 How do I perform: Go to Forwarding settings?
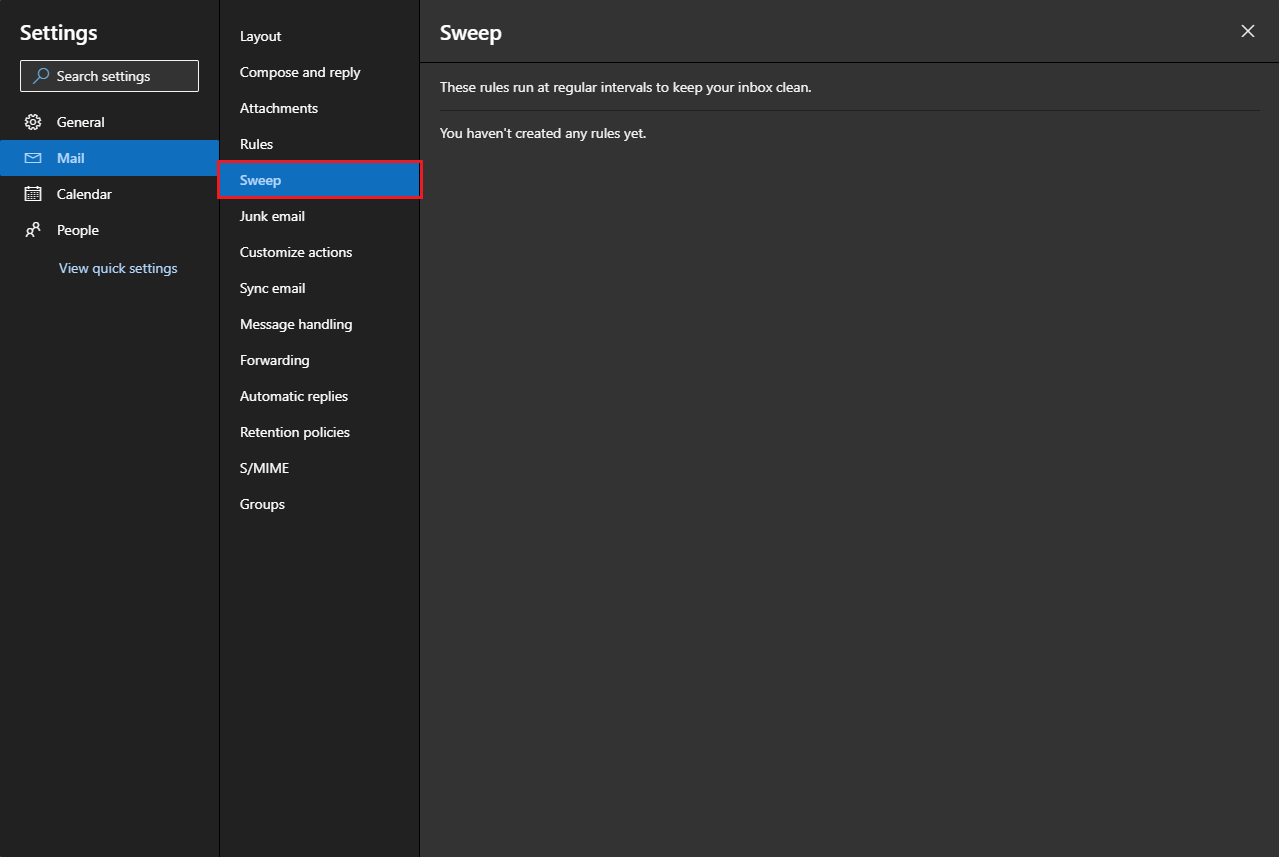(320, 360)
